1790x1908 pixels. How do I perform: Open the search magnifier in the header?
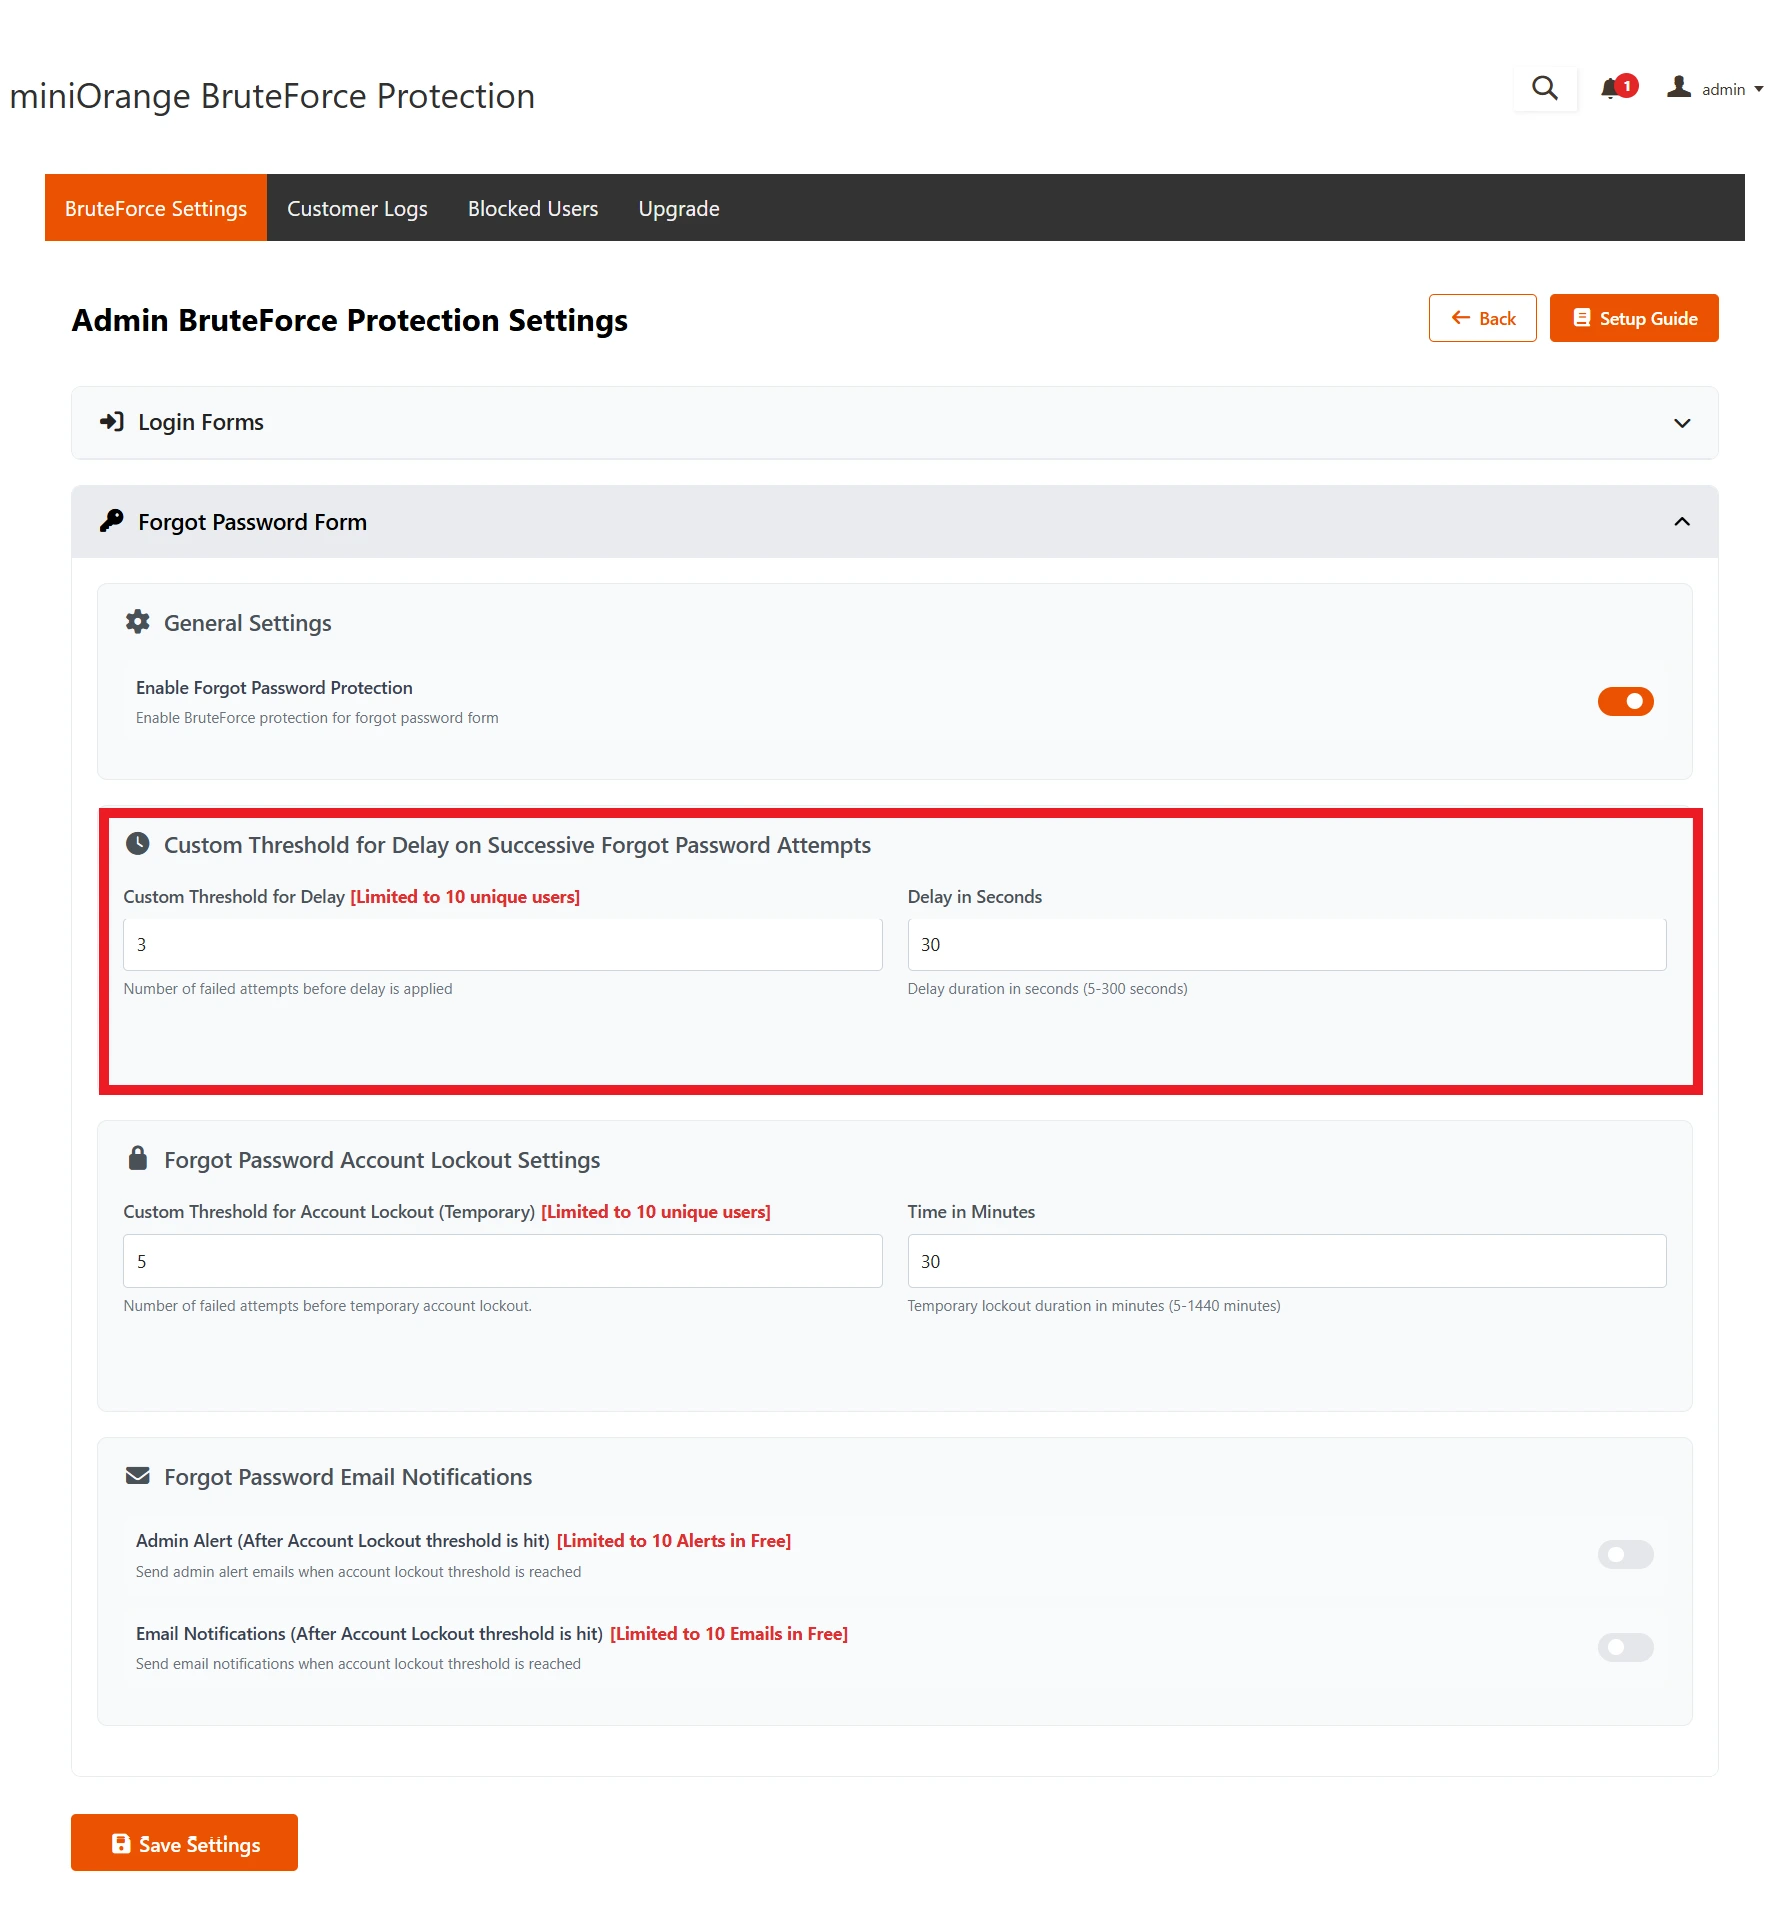point(1544,88)
